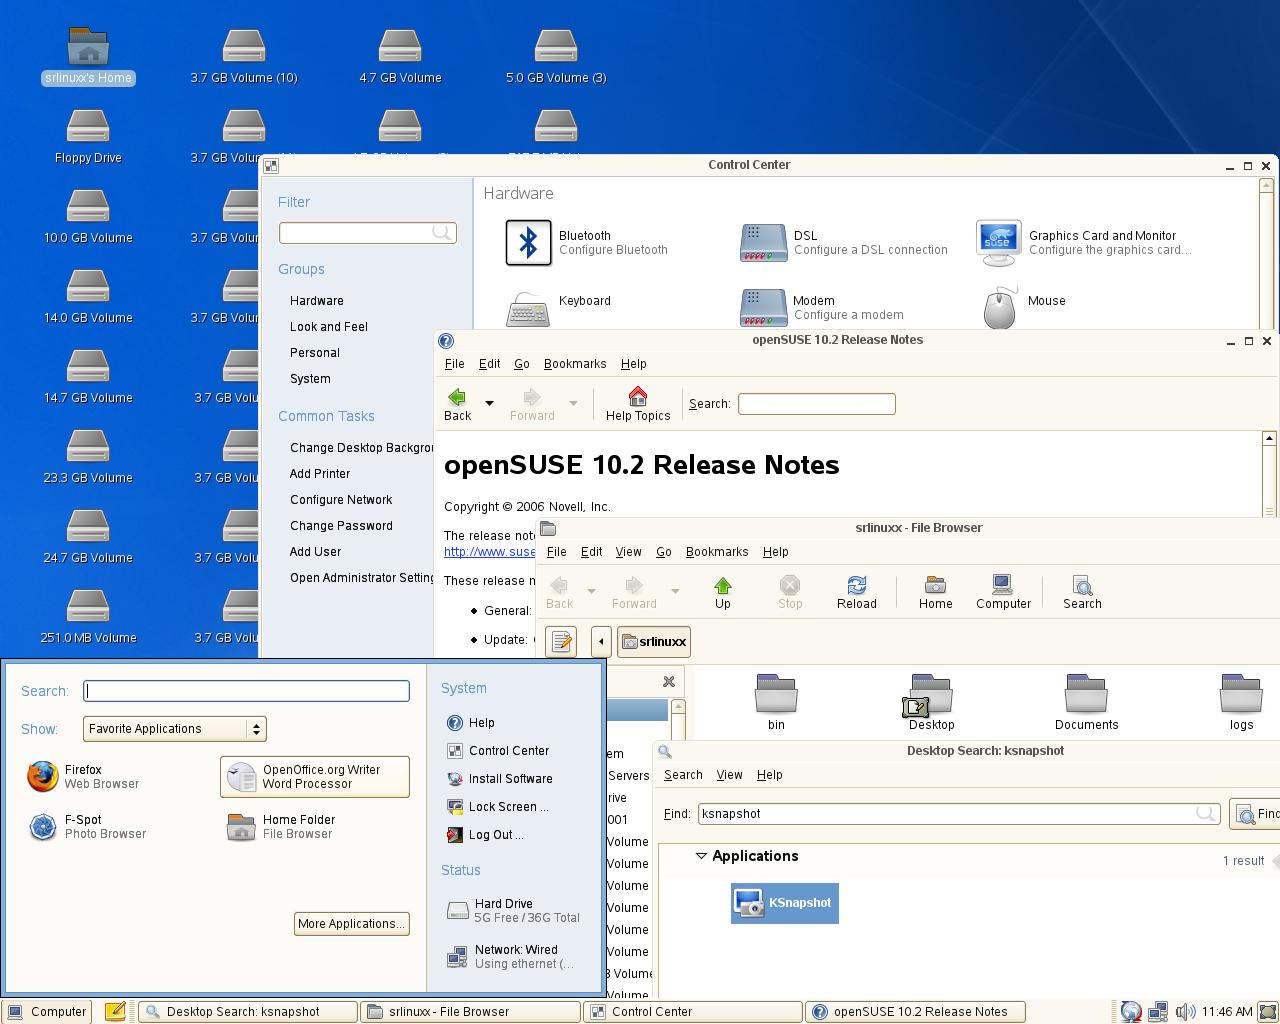This screenshot has height=1024, width=1280.
Task: Close the File Browser side pane
Action: pos(669,682)
